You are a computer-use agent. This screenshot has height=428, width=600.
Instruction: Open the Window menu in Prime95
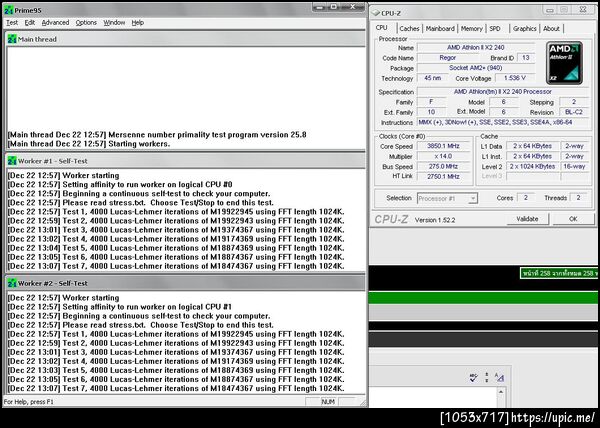[114, 23]
